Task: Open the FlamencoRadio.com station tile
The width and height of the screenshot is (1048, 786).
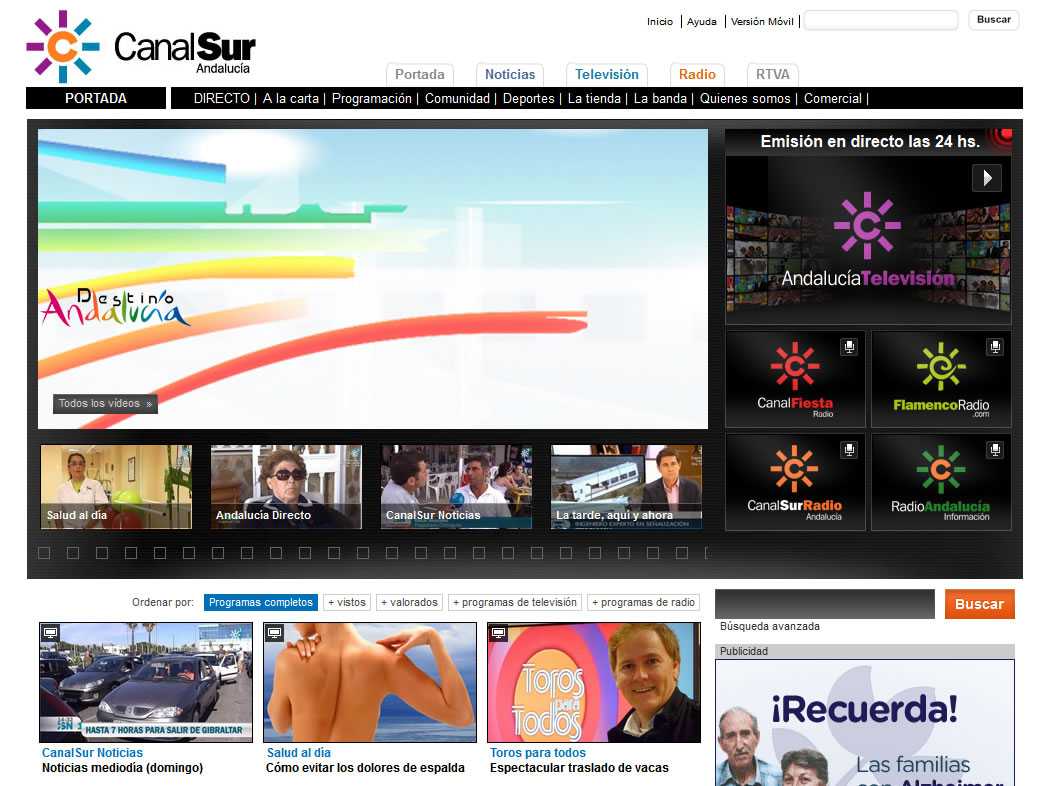Action: coord(941,379)
